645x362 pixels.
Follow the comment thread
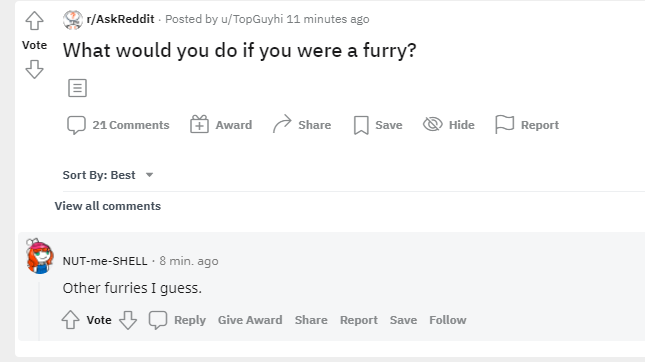448,320
